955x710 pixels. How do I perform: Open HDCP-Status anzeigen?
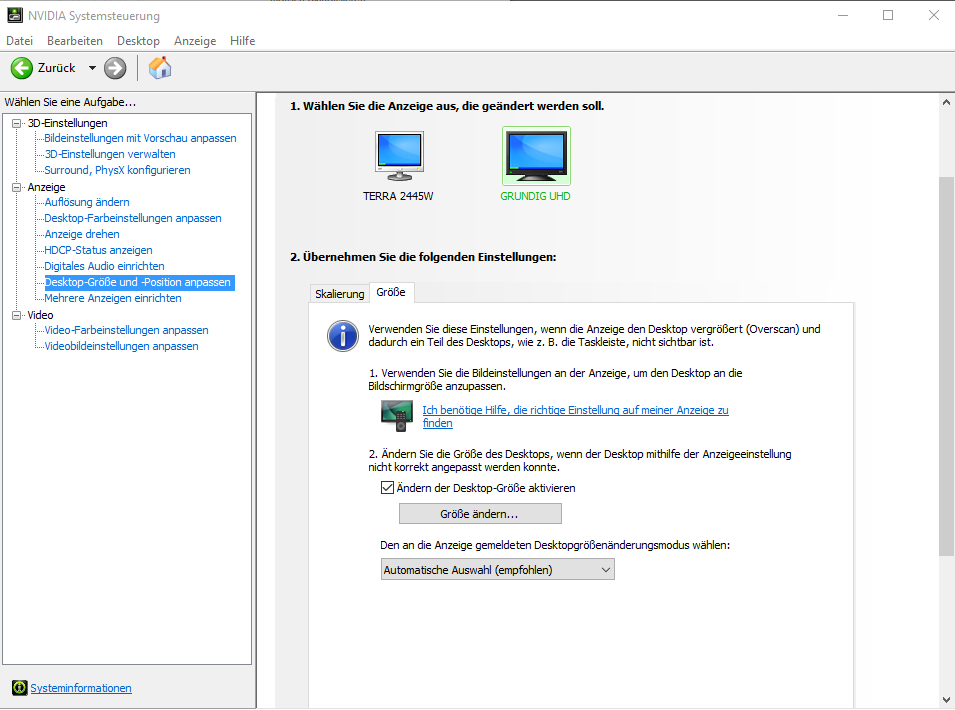click(x=98, y=250)
